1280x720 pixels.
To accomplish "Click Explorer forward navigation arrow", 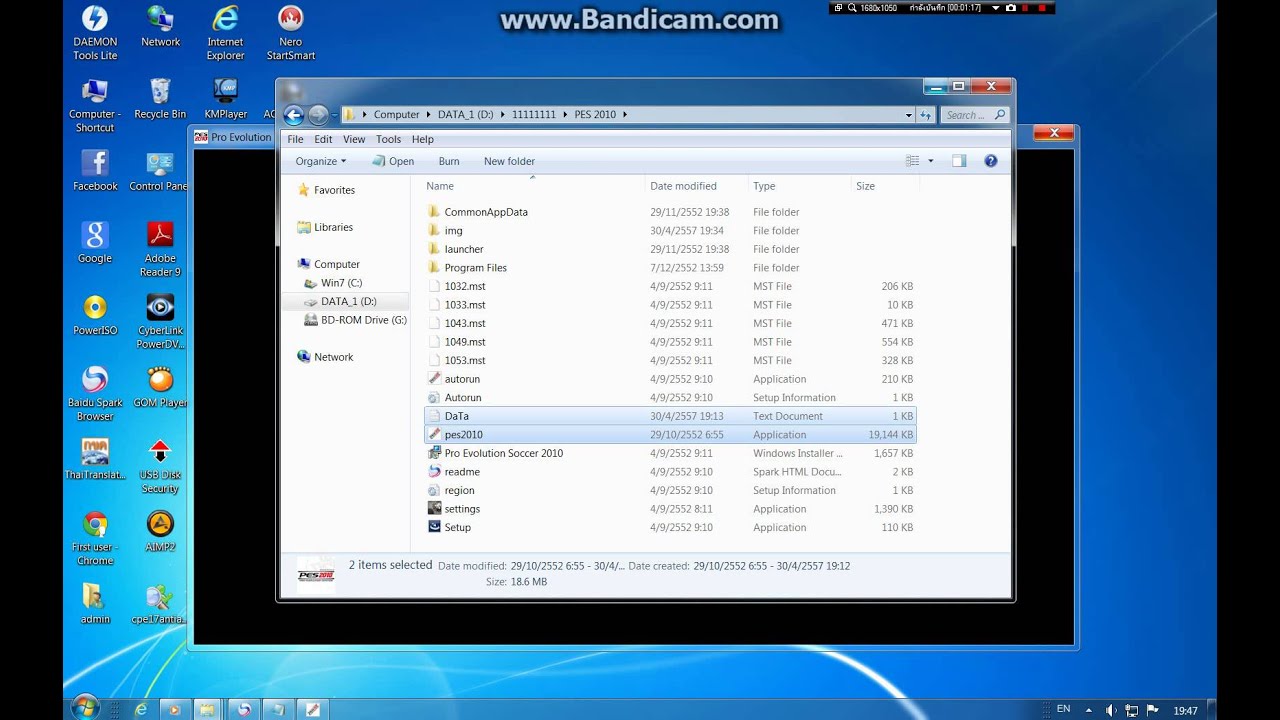I will (318, 115).
